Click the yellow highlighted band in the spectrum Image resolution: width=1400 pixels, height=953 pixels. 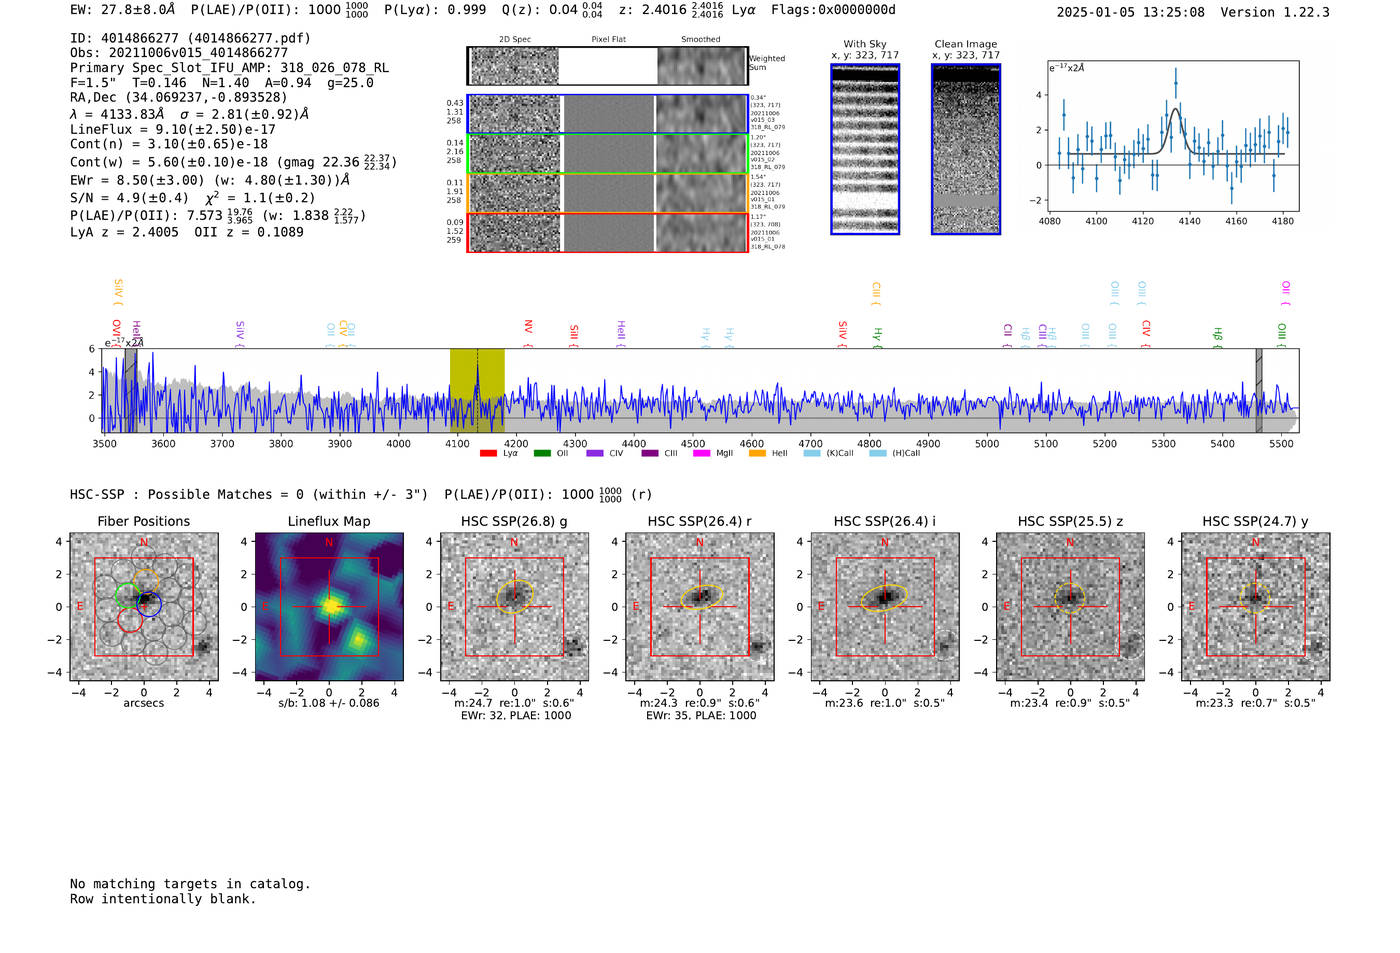pos(477,390)
